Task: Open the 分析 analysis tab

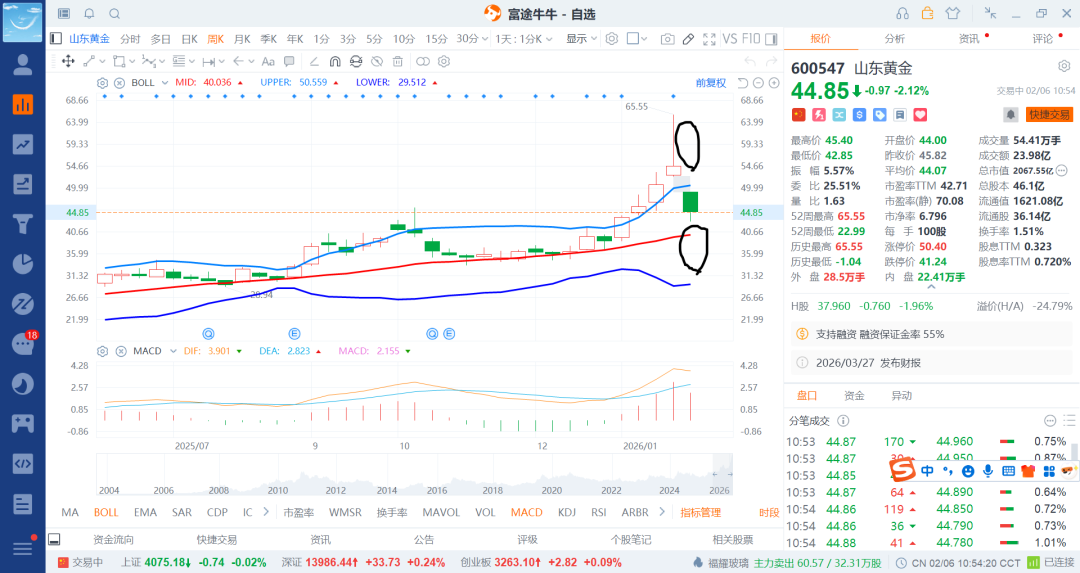Action: tap(895, 39)
